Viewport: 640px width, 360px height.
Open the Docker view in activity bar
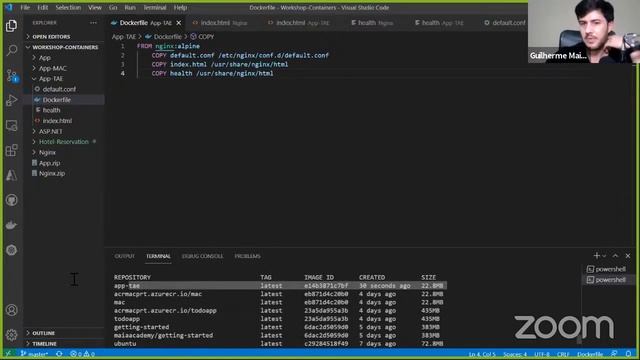(11, 225)
